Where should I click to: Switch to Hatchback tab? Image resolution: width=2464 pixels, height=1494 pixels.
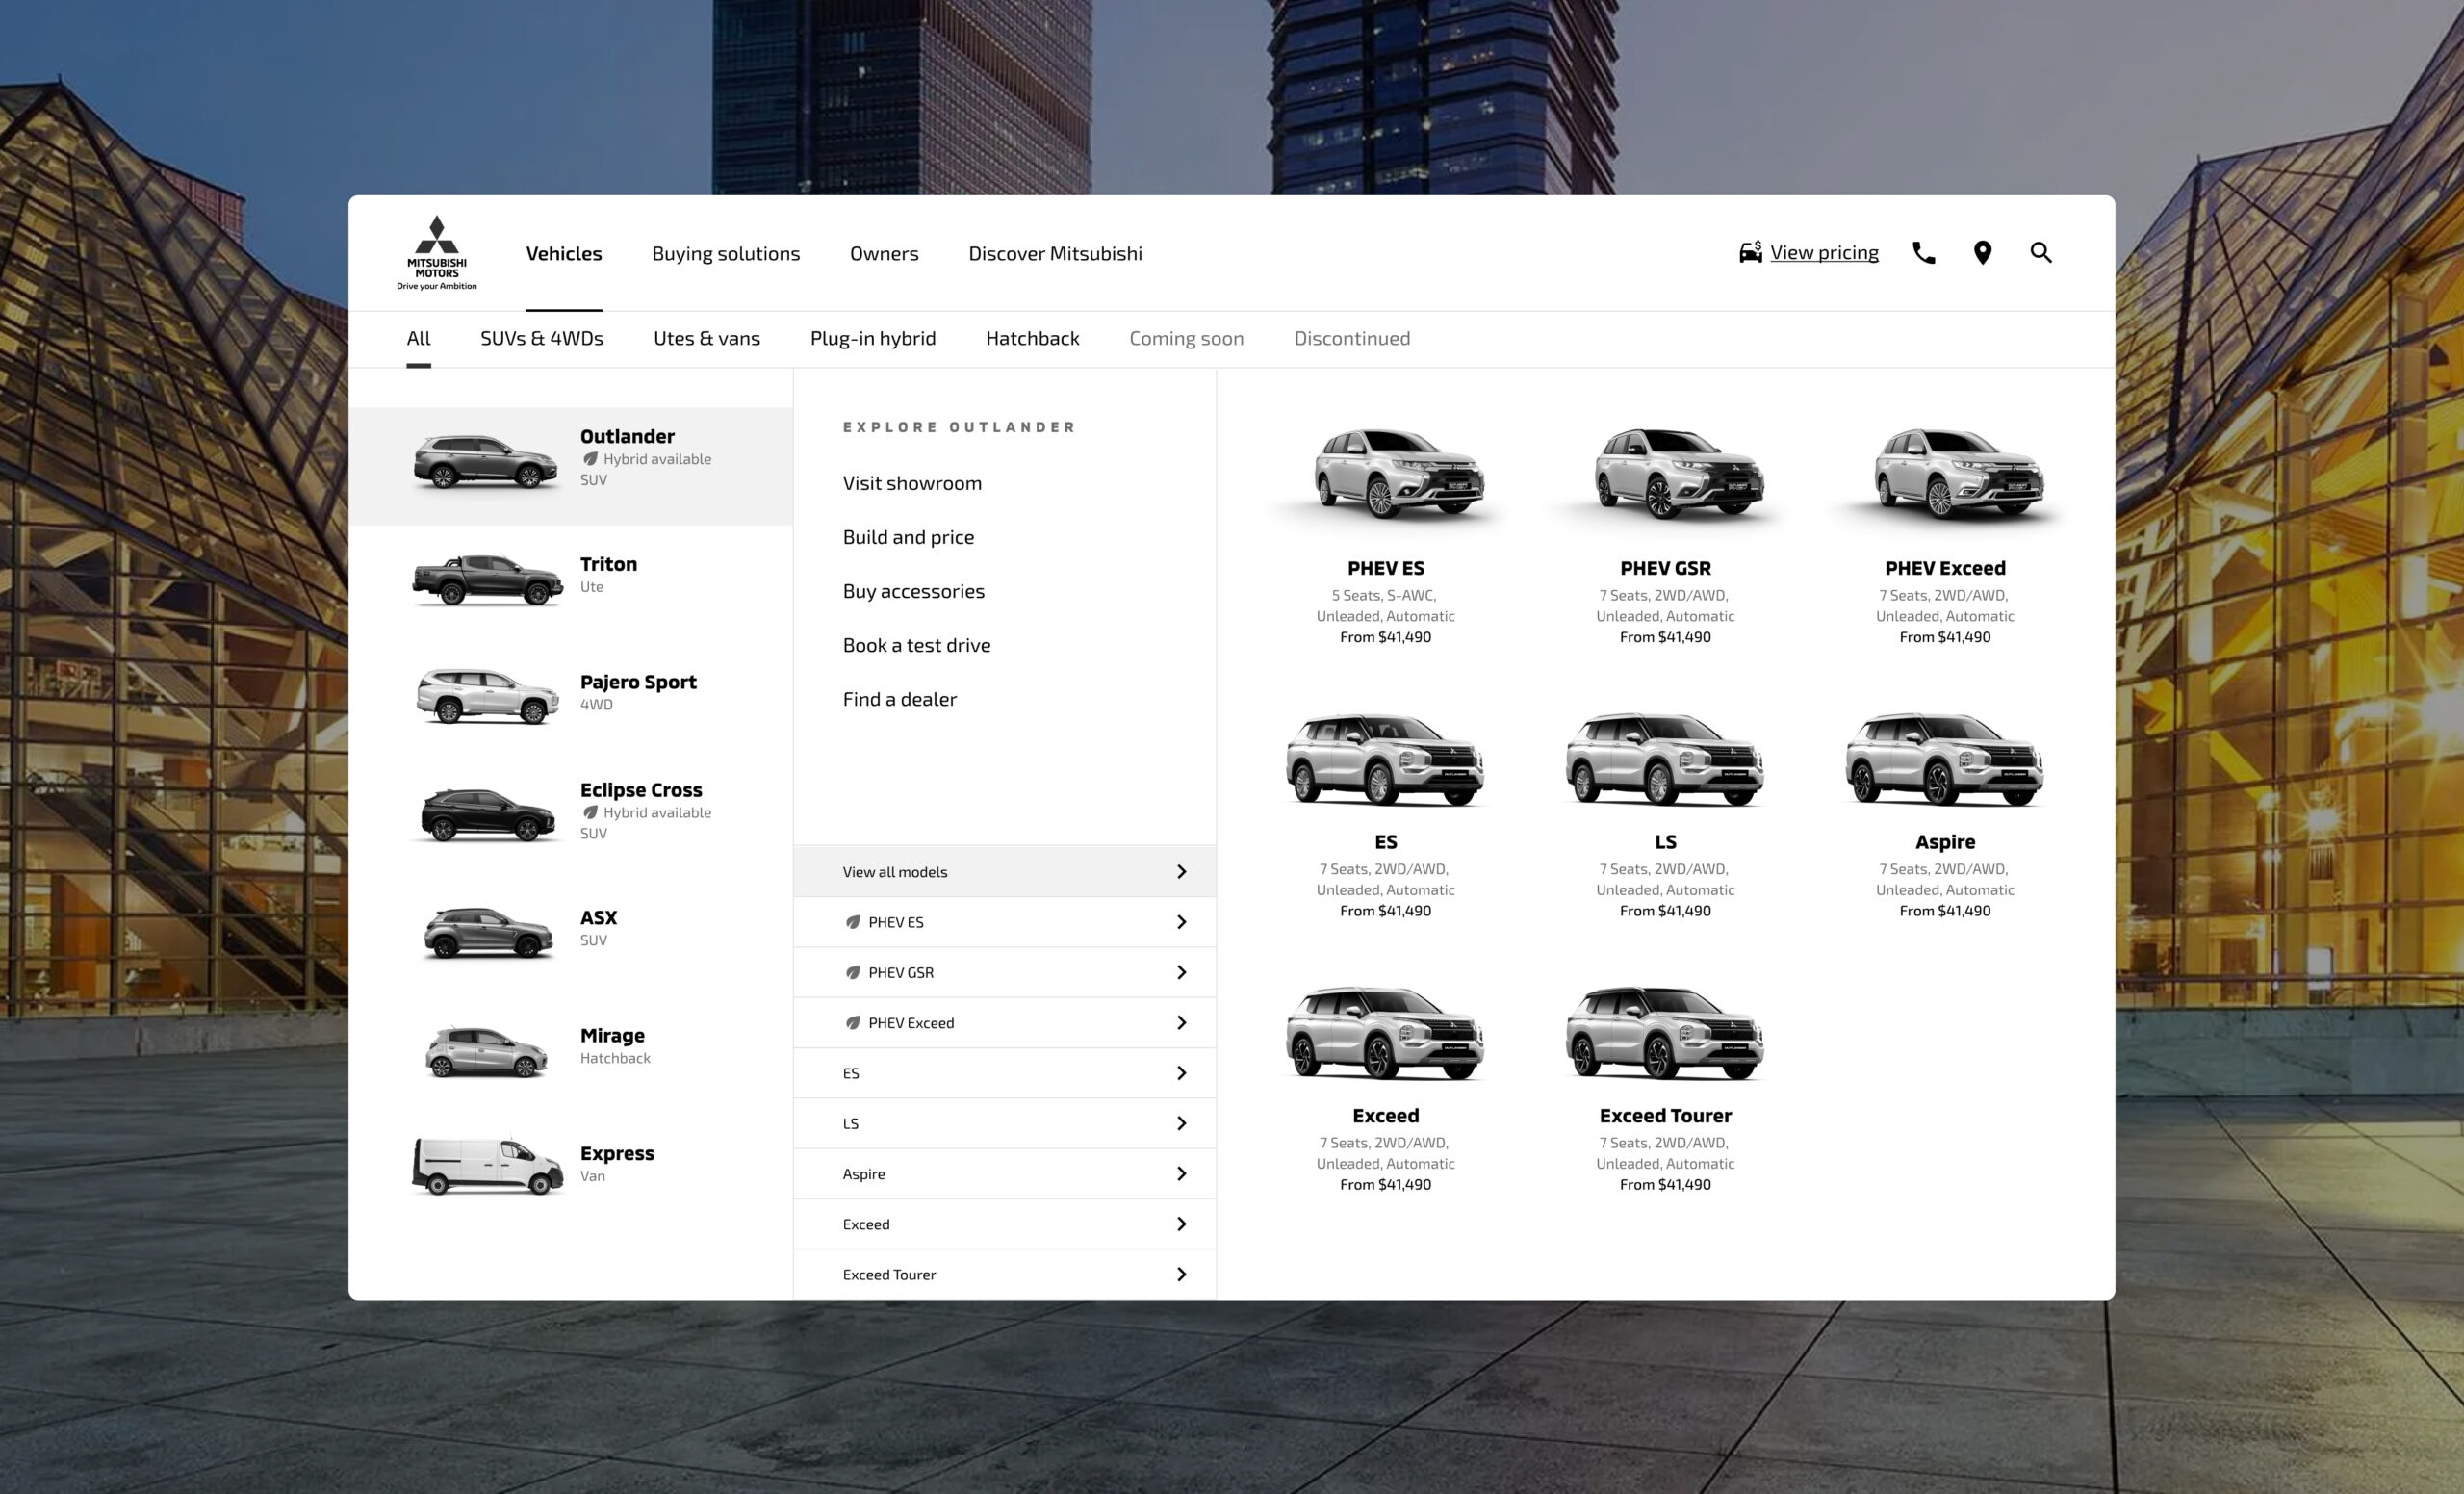(1032, 338)
